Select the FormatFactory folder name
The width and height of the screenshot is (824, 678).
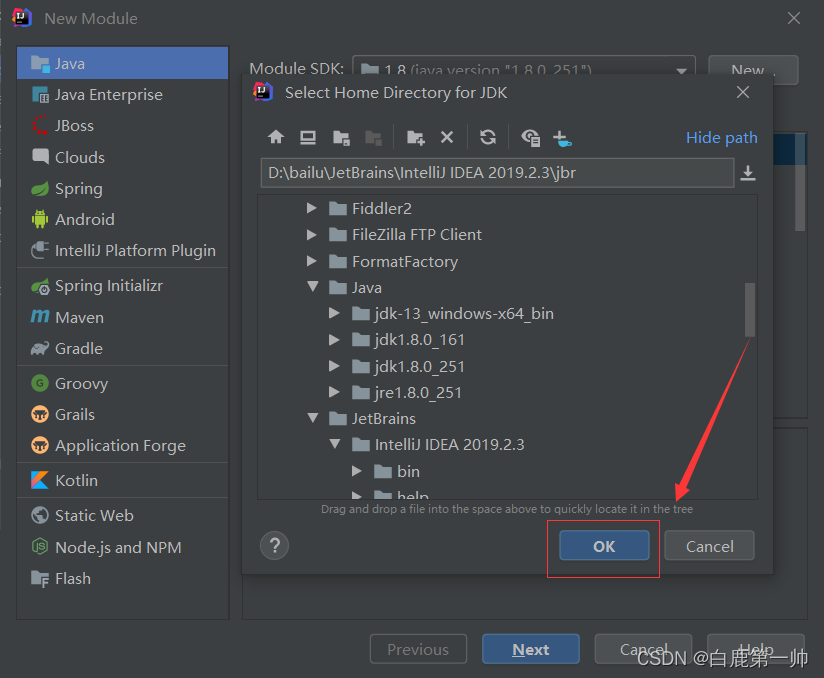pos(405,262)
